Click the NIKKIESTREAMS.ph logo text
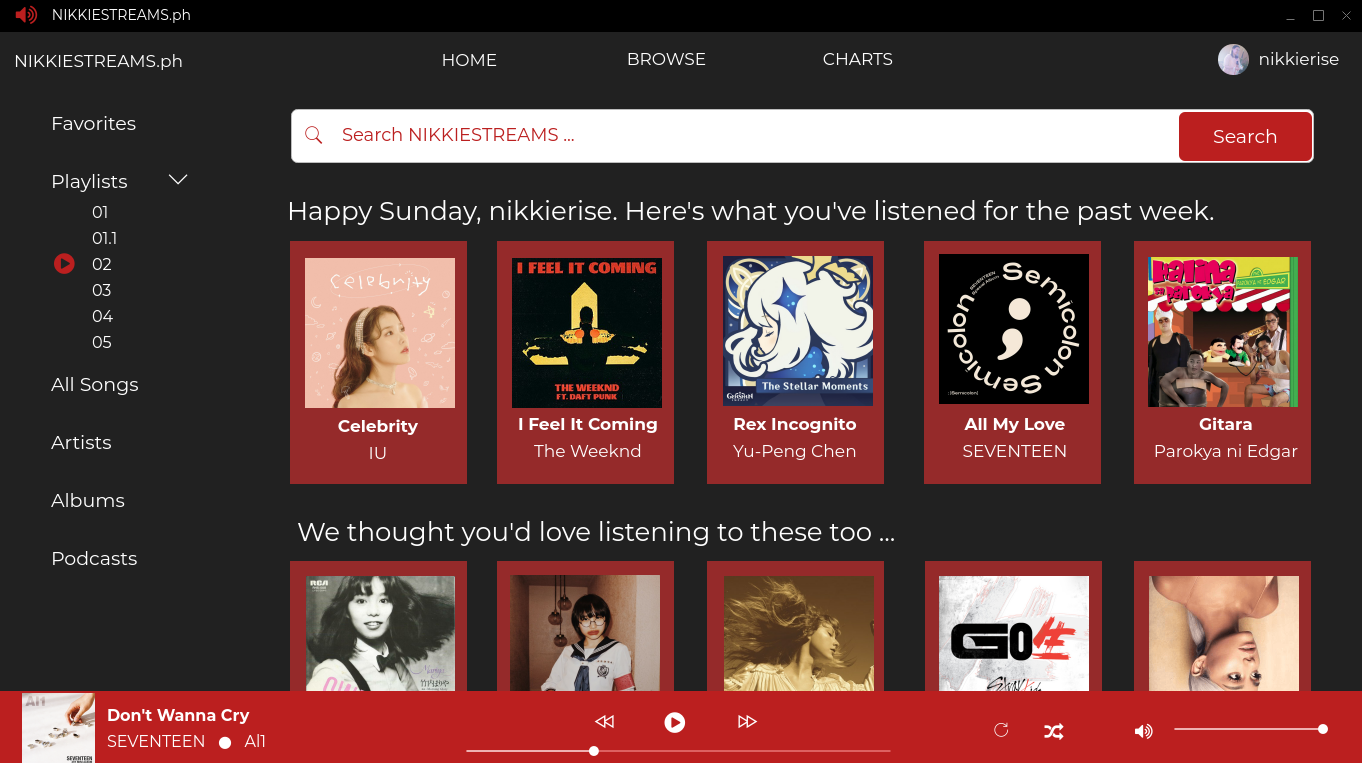The height and width of the screenshot is (763, 1362). click(x=98, y=61)
